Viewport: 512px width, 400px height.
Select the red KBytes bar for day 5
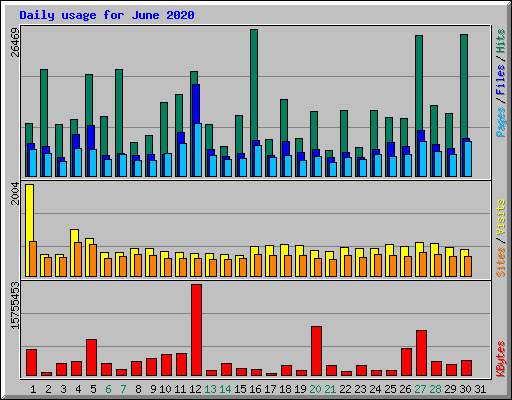[91, 357]
